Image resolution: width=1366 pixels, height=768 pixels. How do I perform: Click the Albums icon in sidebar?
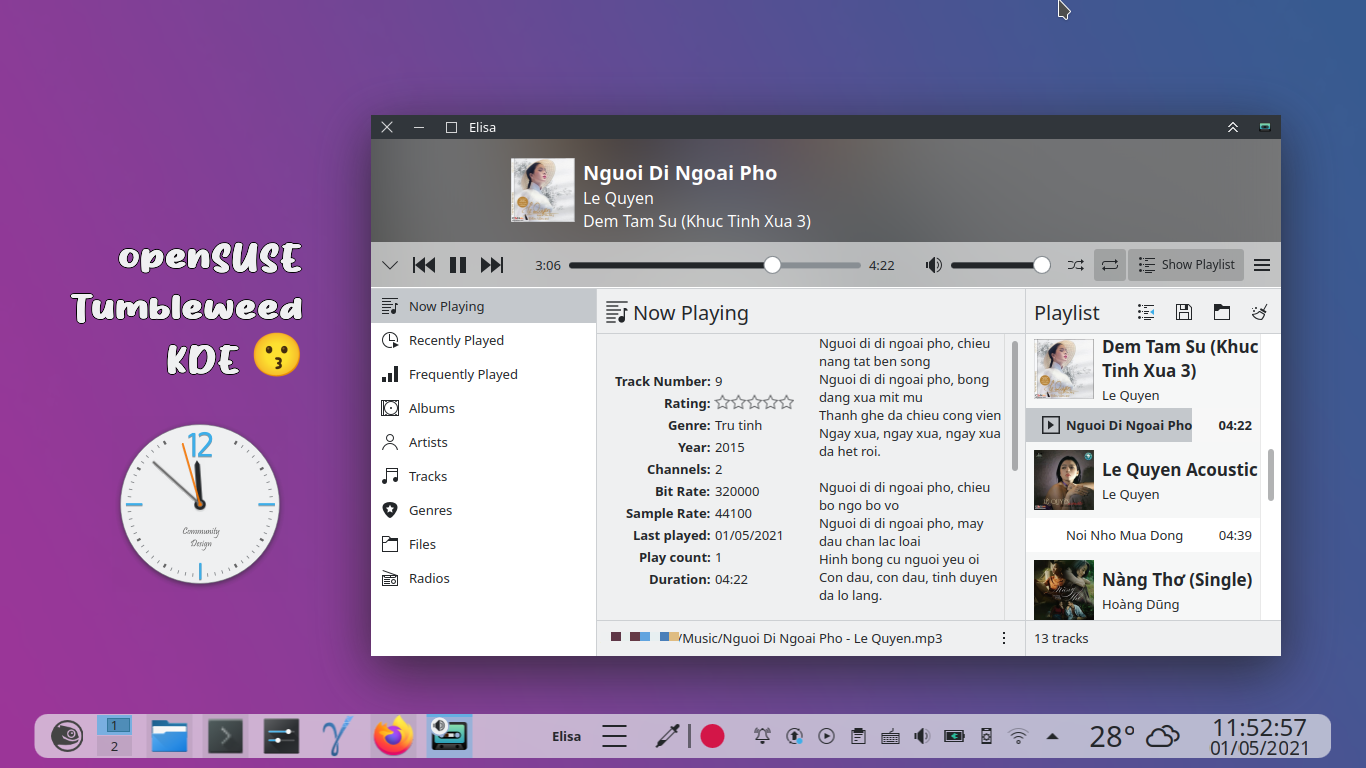click(x=390, y=408)
